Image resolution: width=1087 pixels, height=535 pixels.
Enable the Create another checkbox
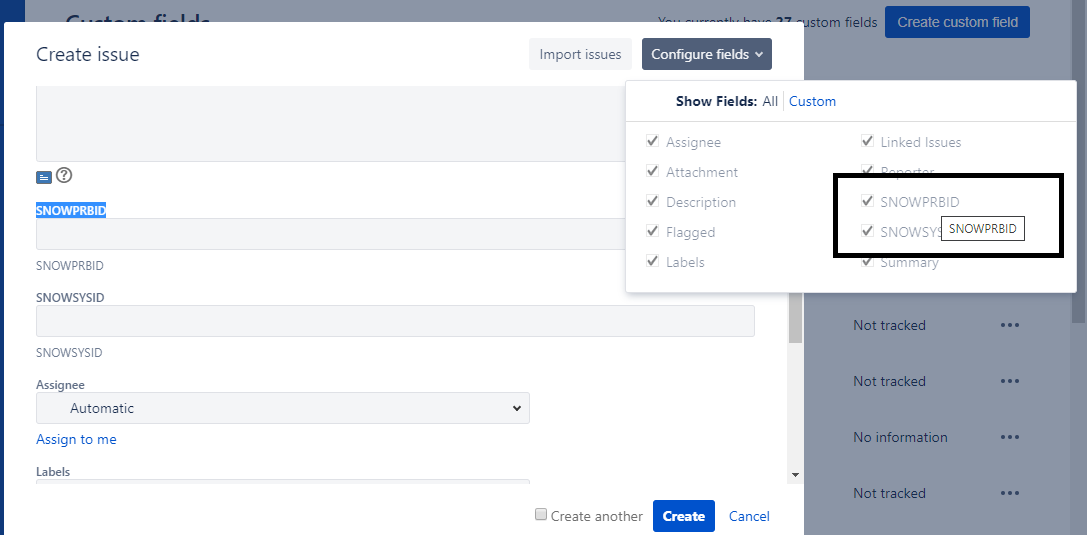coord(541,515)
